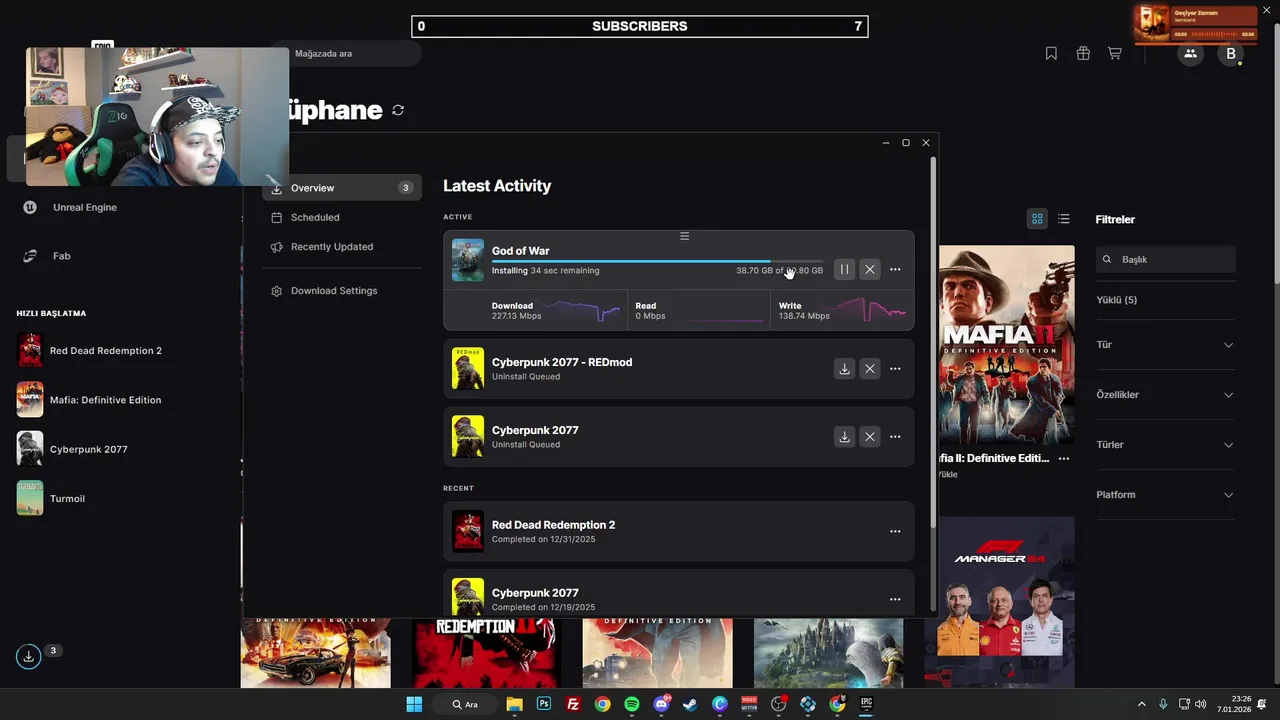The image size is (1280, 720).
Task: Click the 'Completed on 12/31/2025' text
Action: (x=543, y=539)
